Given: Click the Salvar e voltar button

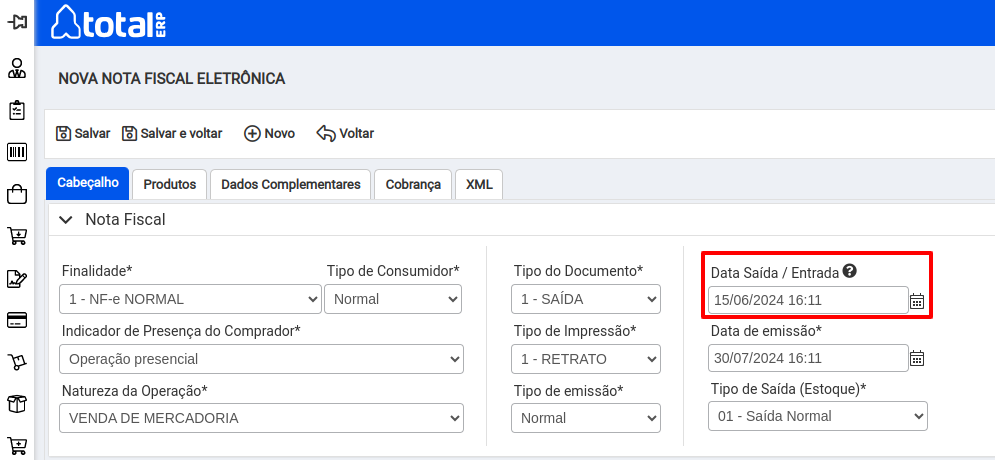Looking at the screenshot, I should pos(172,134).
